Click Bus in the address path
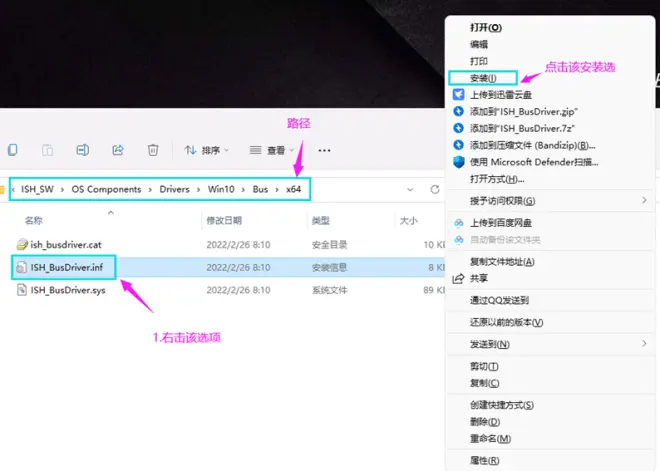The image size is (660, 471). click(x=260, y=189)
